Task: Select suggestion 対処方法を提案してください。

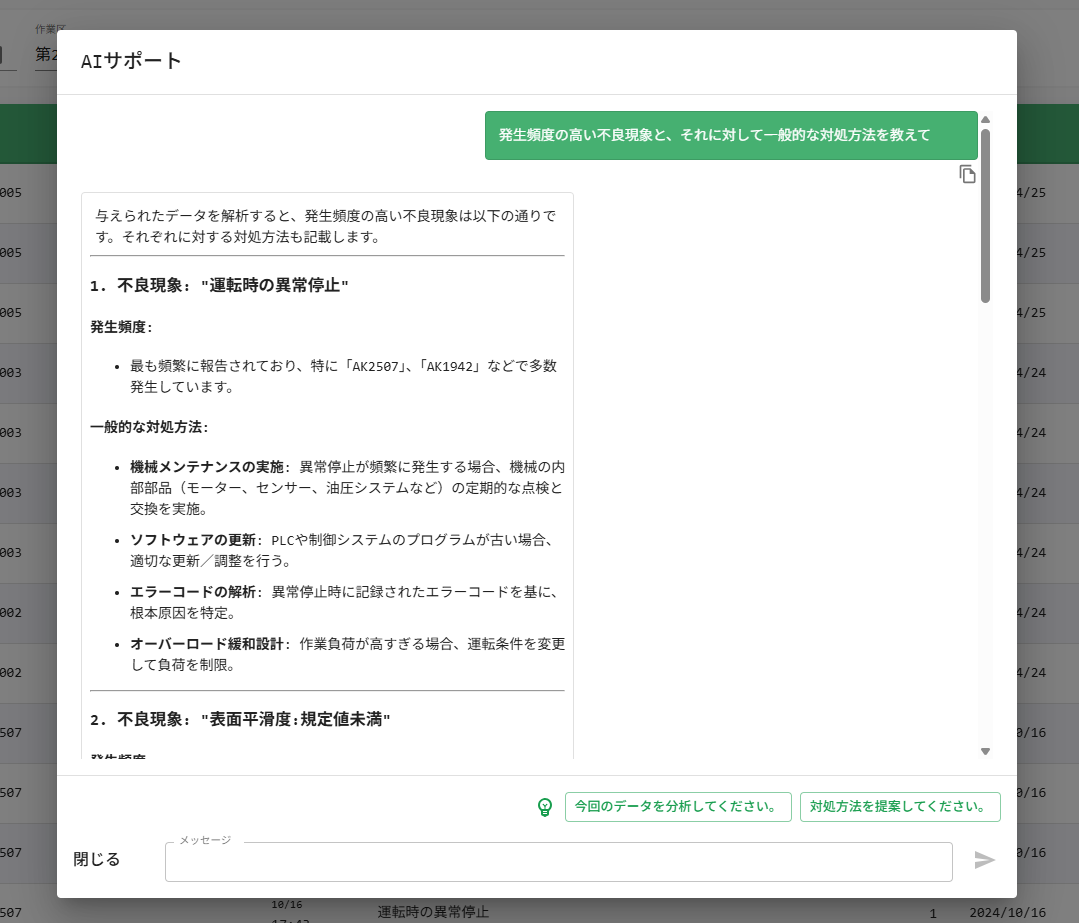Action: click(x=900, y=807)
